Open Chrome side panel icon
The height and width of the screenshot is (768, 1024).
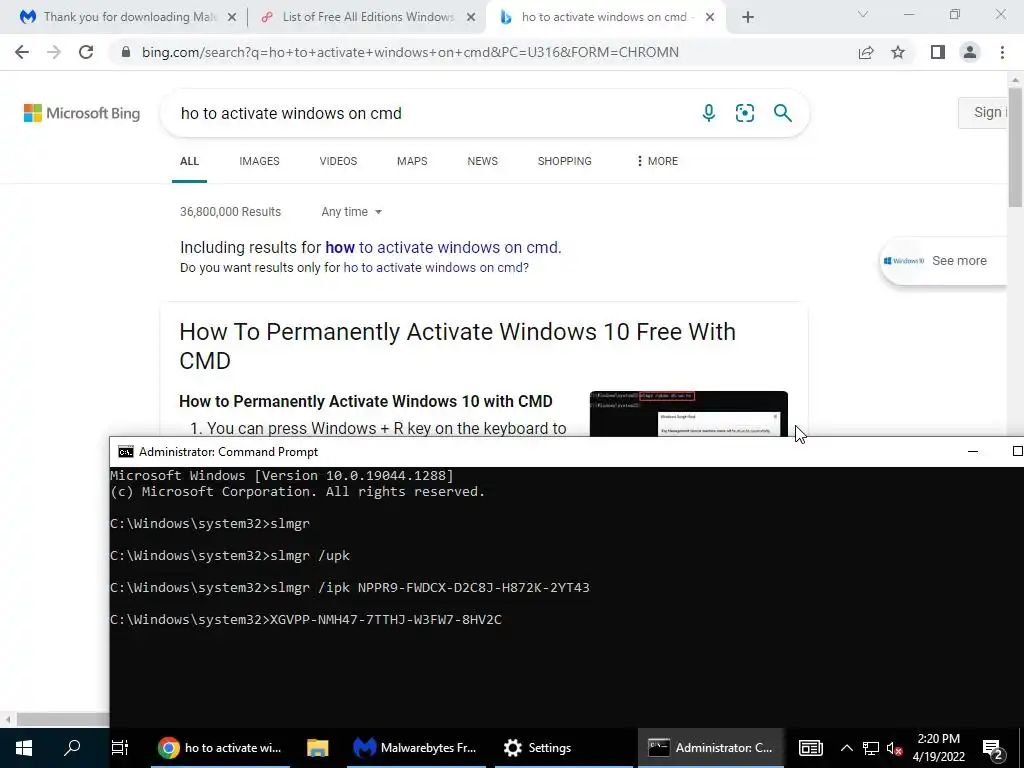(x=938, y=52)
